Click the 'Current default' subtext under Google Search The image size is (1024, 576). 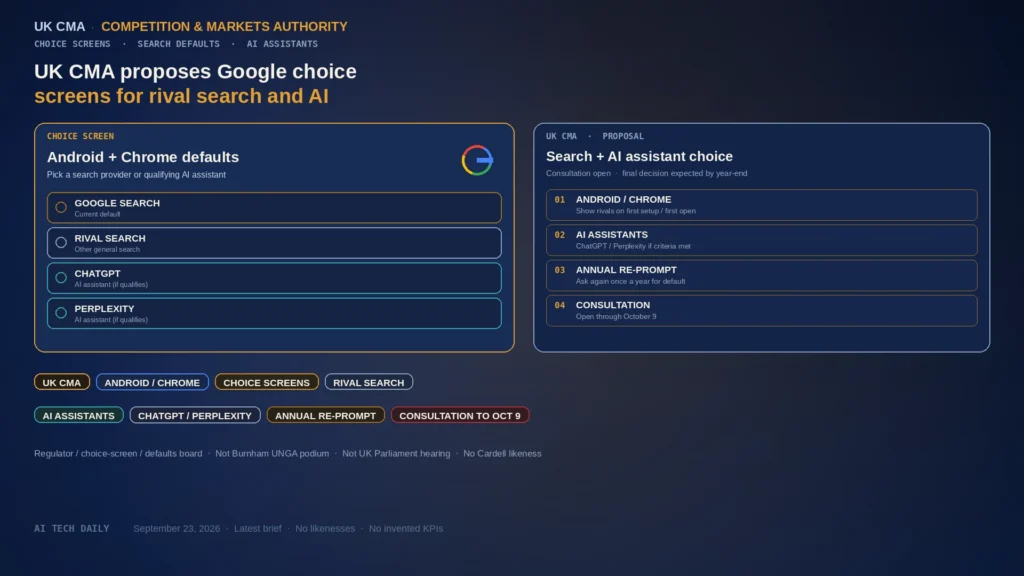pos(97,214)
